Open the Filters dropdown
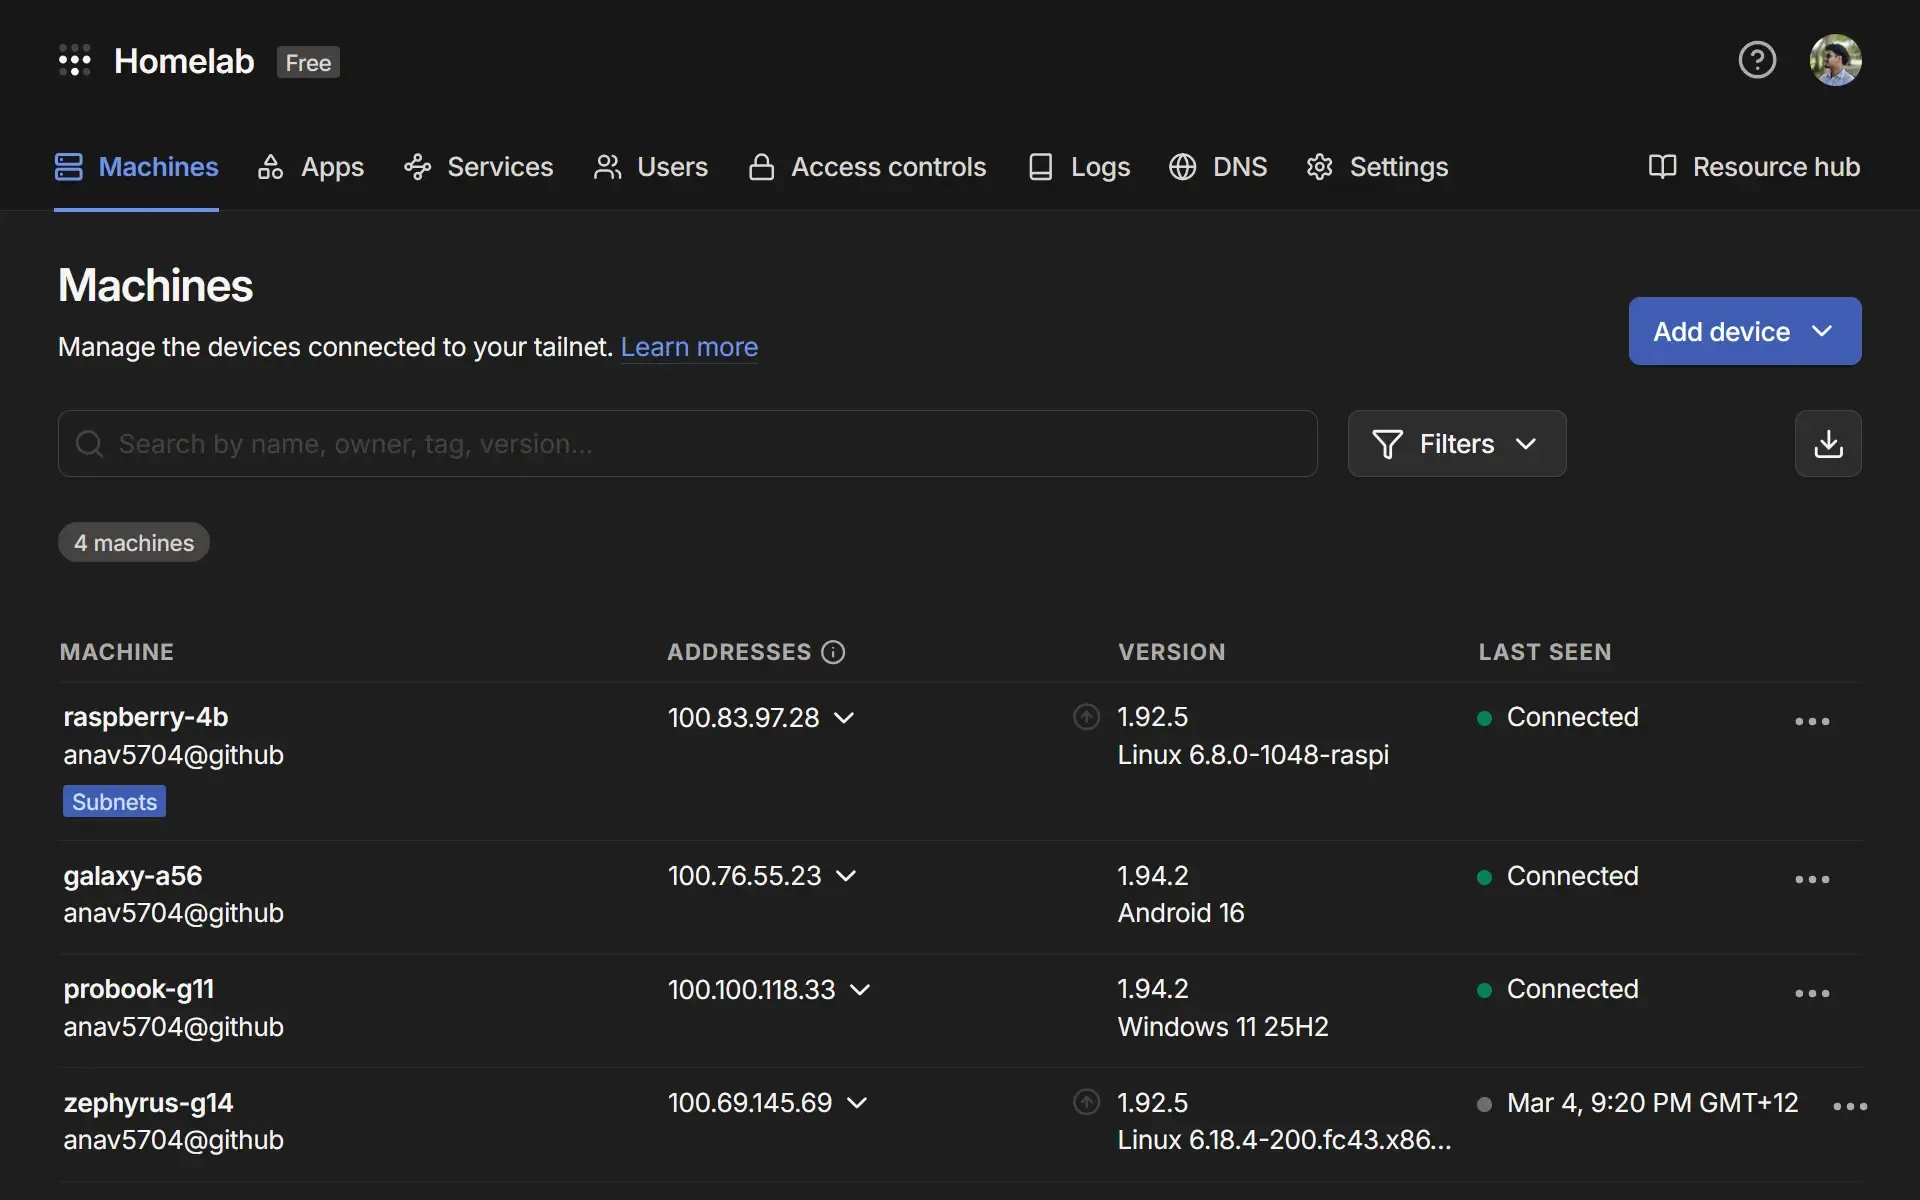 pos(1456,443)
